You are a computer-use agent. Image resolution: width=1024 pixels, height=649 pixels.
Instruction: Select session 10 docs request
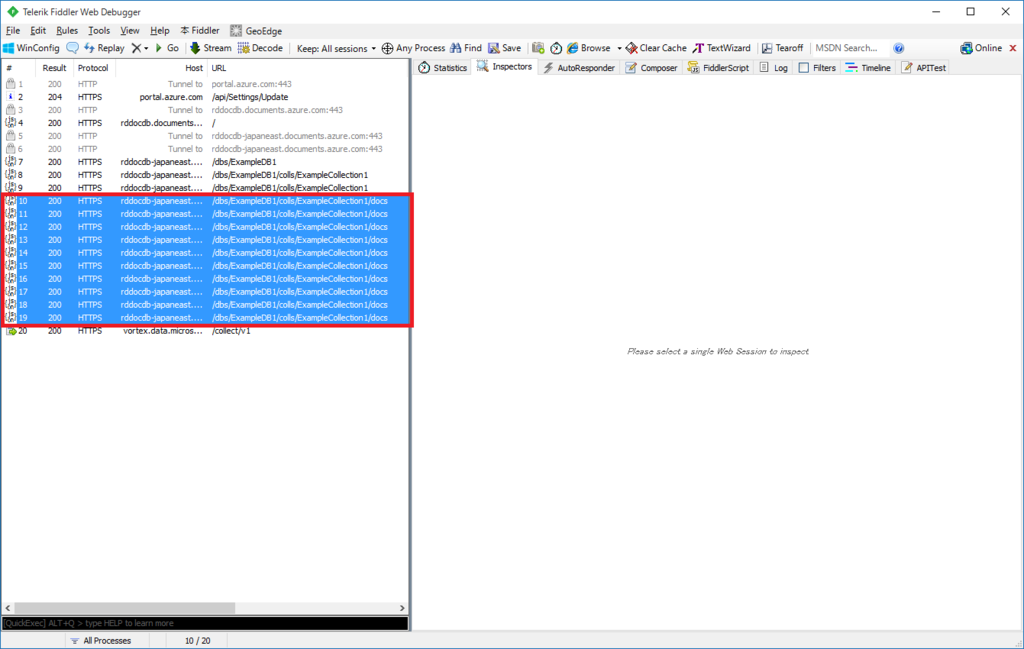coord(205,201)
